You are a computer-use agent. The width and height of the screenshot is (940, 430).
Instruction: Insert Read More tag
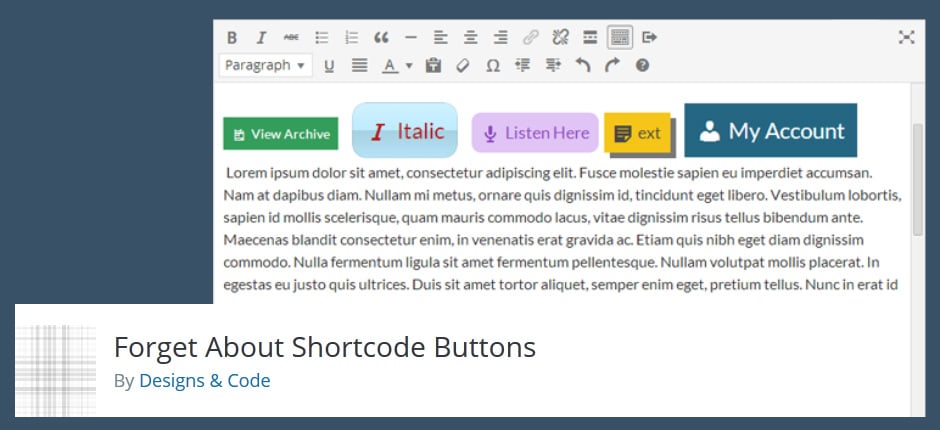(x=590, y=38)
